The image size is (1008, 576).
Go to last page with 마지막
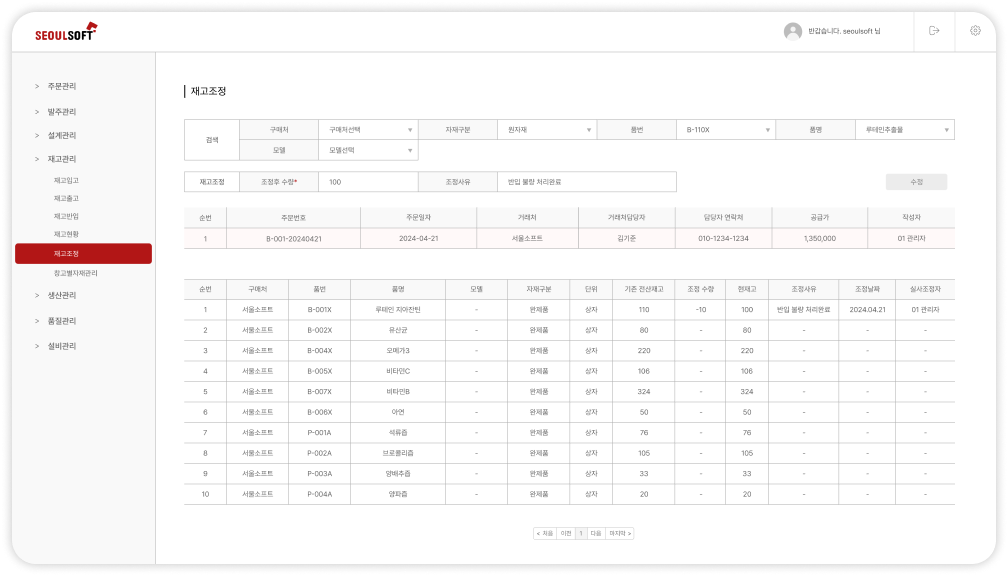620,534
